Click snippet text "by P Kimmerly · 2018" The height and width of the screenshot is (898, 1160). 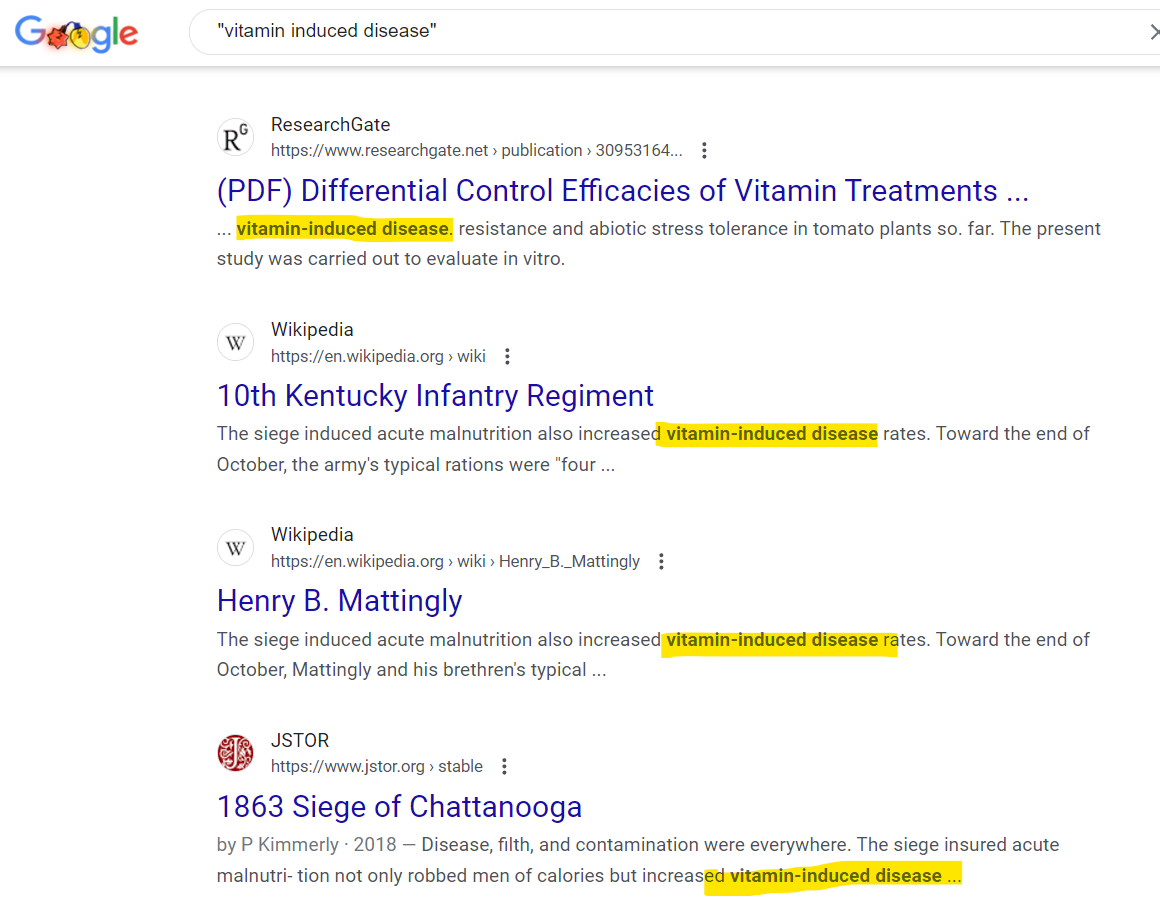coord(306,845)
